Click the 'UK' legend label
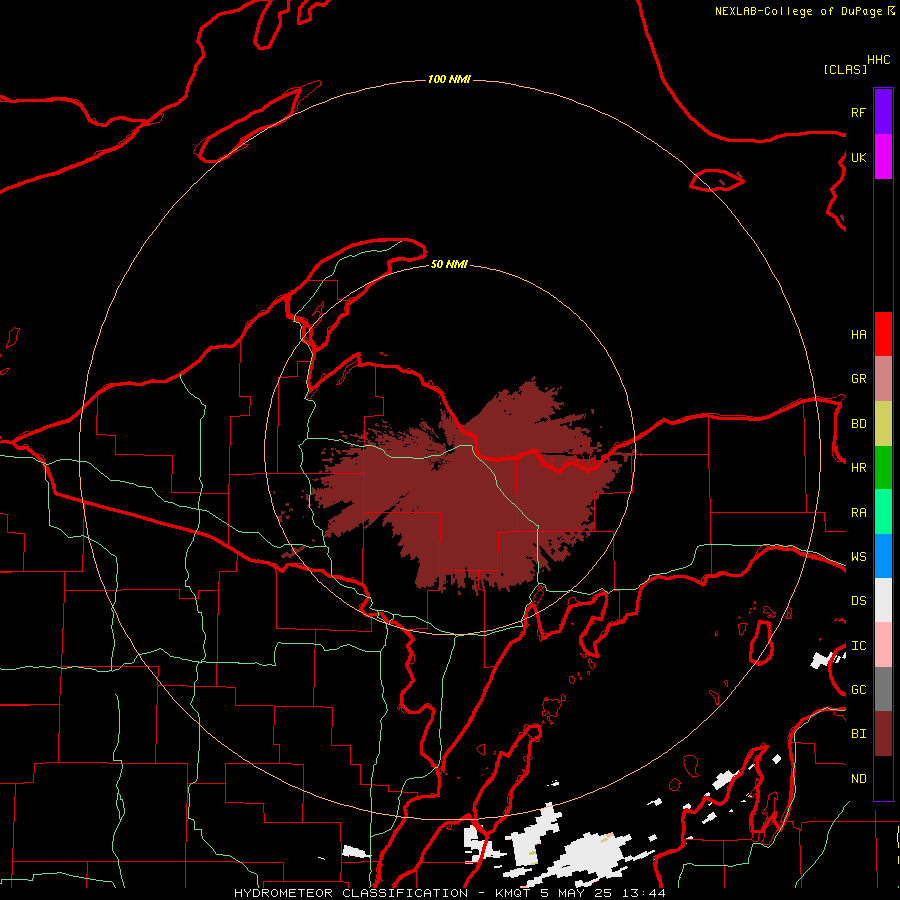The width and height of the screenshot is (900, 900). tap(858, 157)
